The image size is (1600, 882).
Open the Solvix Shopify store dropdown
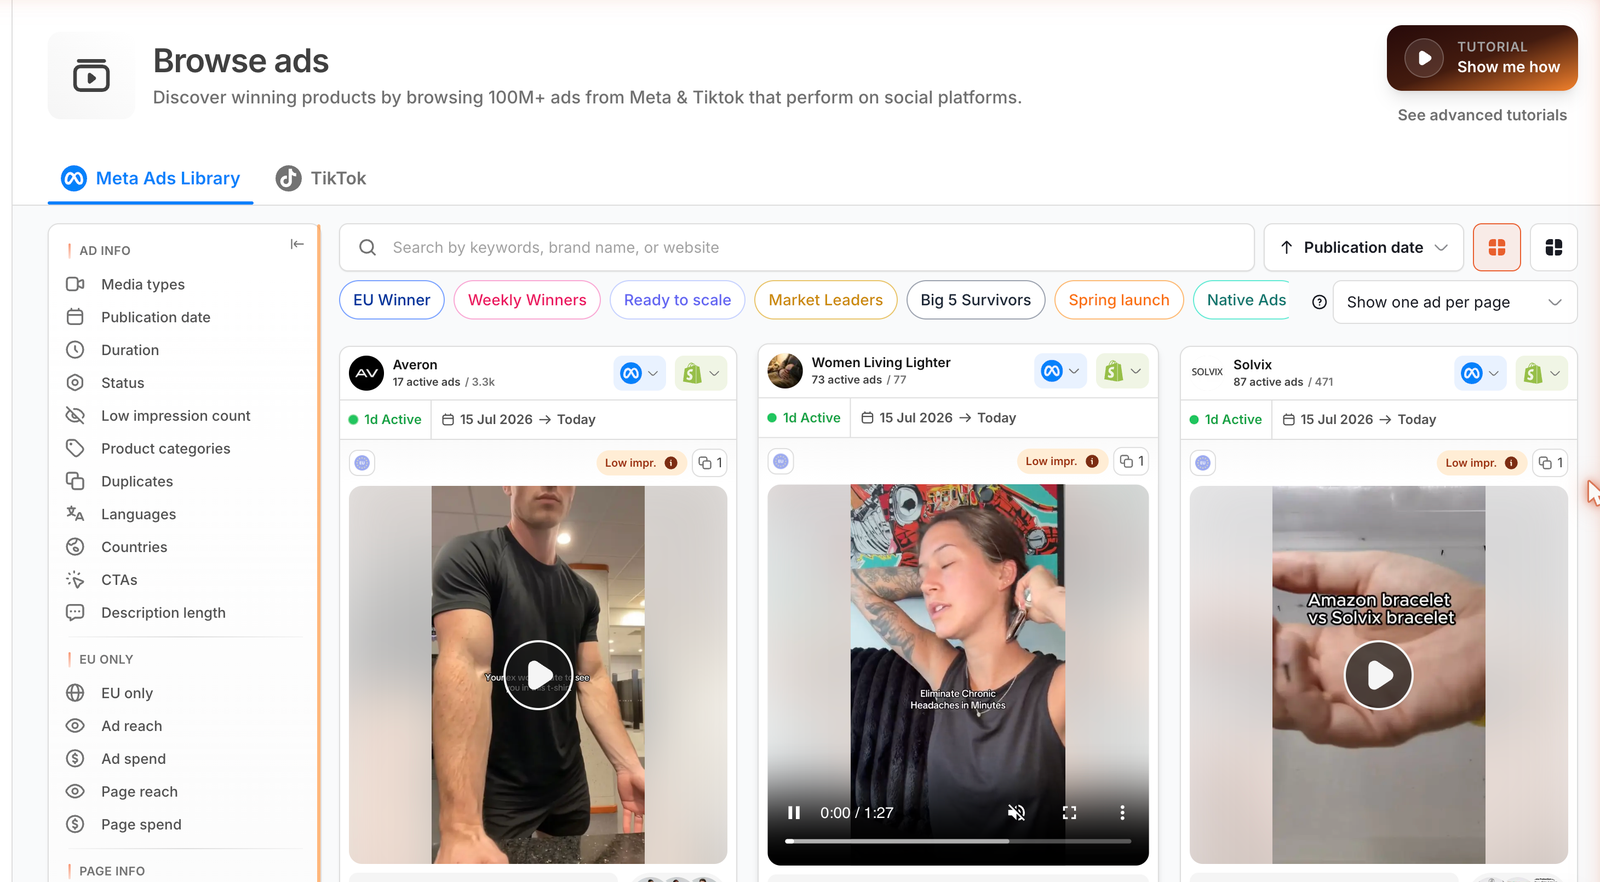click(x=1542, y=373)
